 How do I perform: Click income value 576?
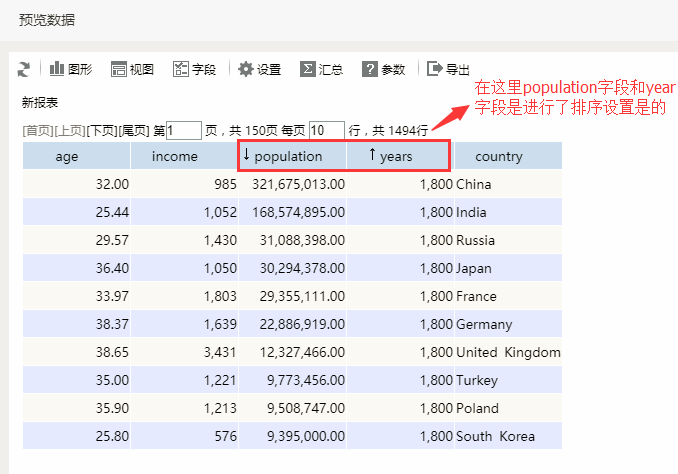point(226,436)
